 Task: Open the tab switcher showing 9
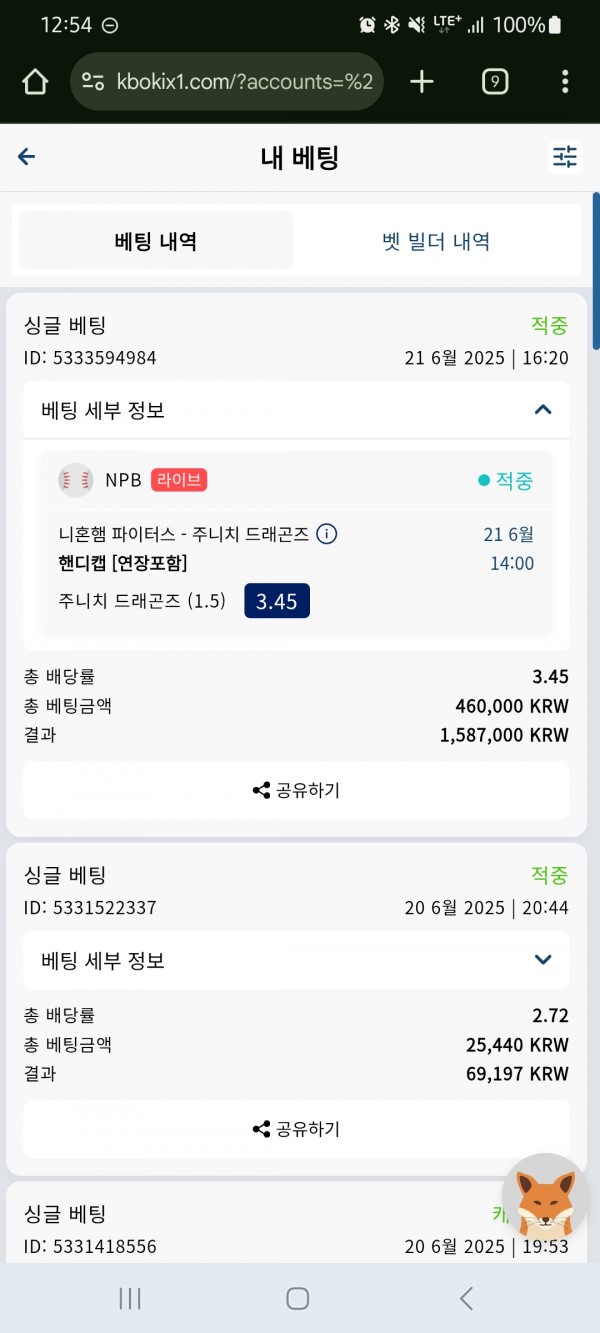pyautogui.click(x=495, y=82)
